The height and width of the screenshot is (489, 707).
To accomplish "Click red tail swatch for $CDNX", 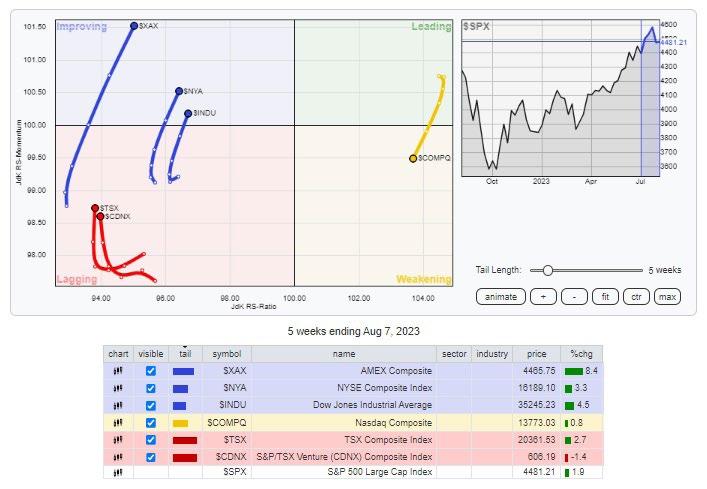I will [x=185, y=457].
